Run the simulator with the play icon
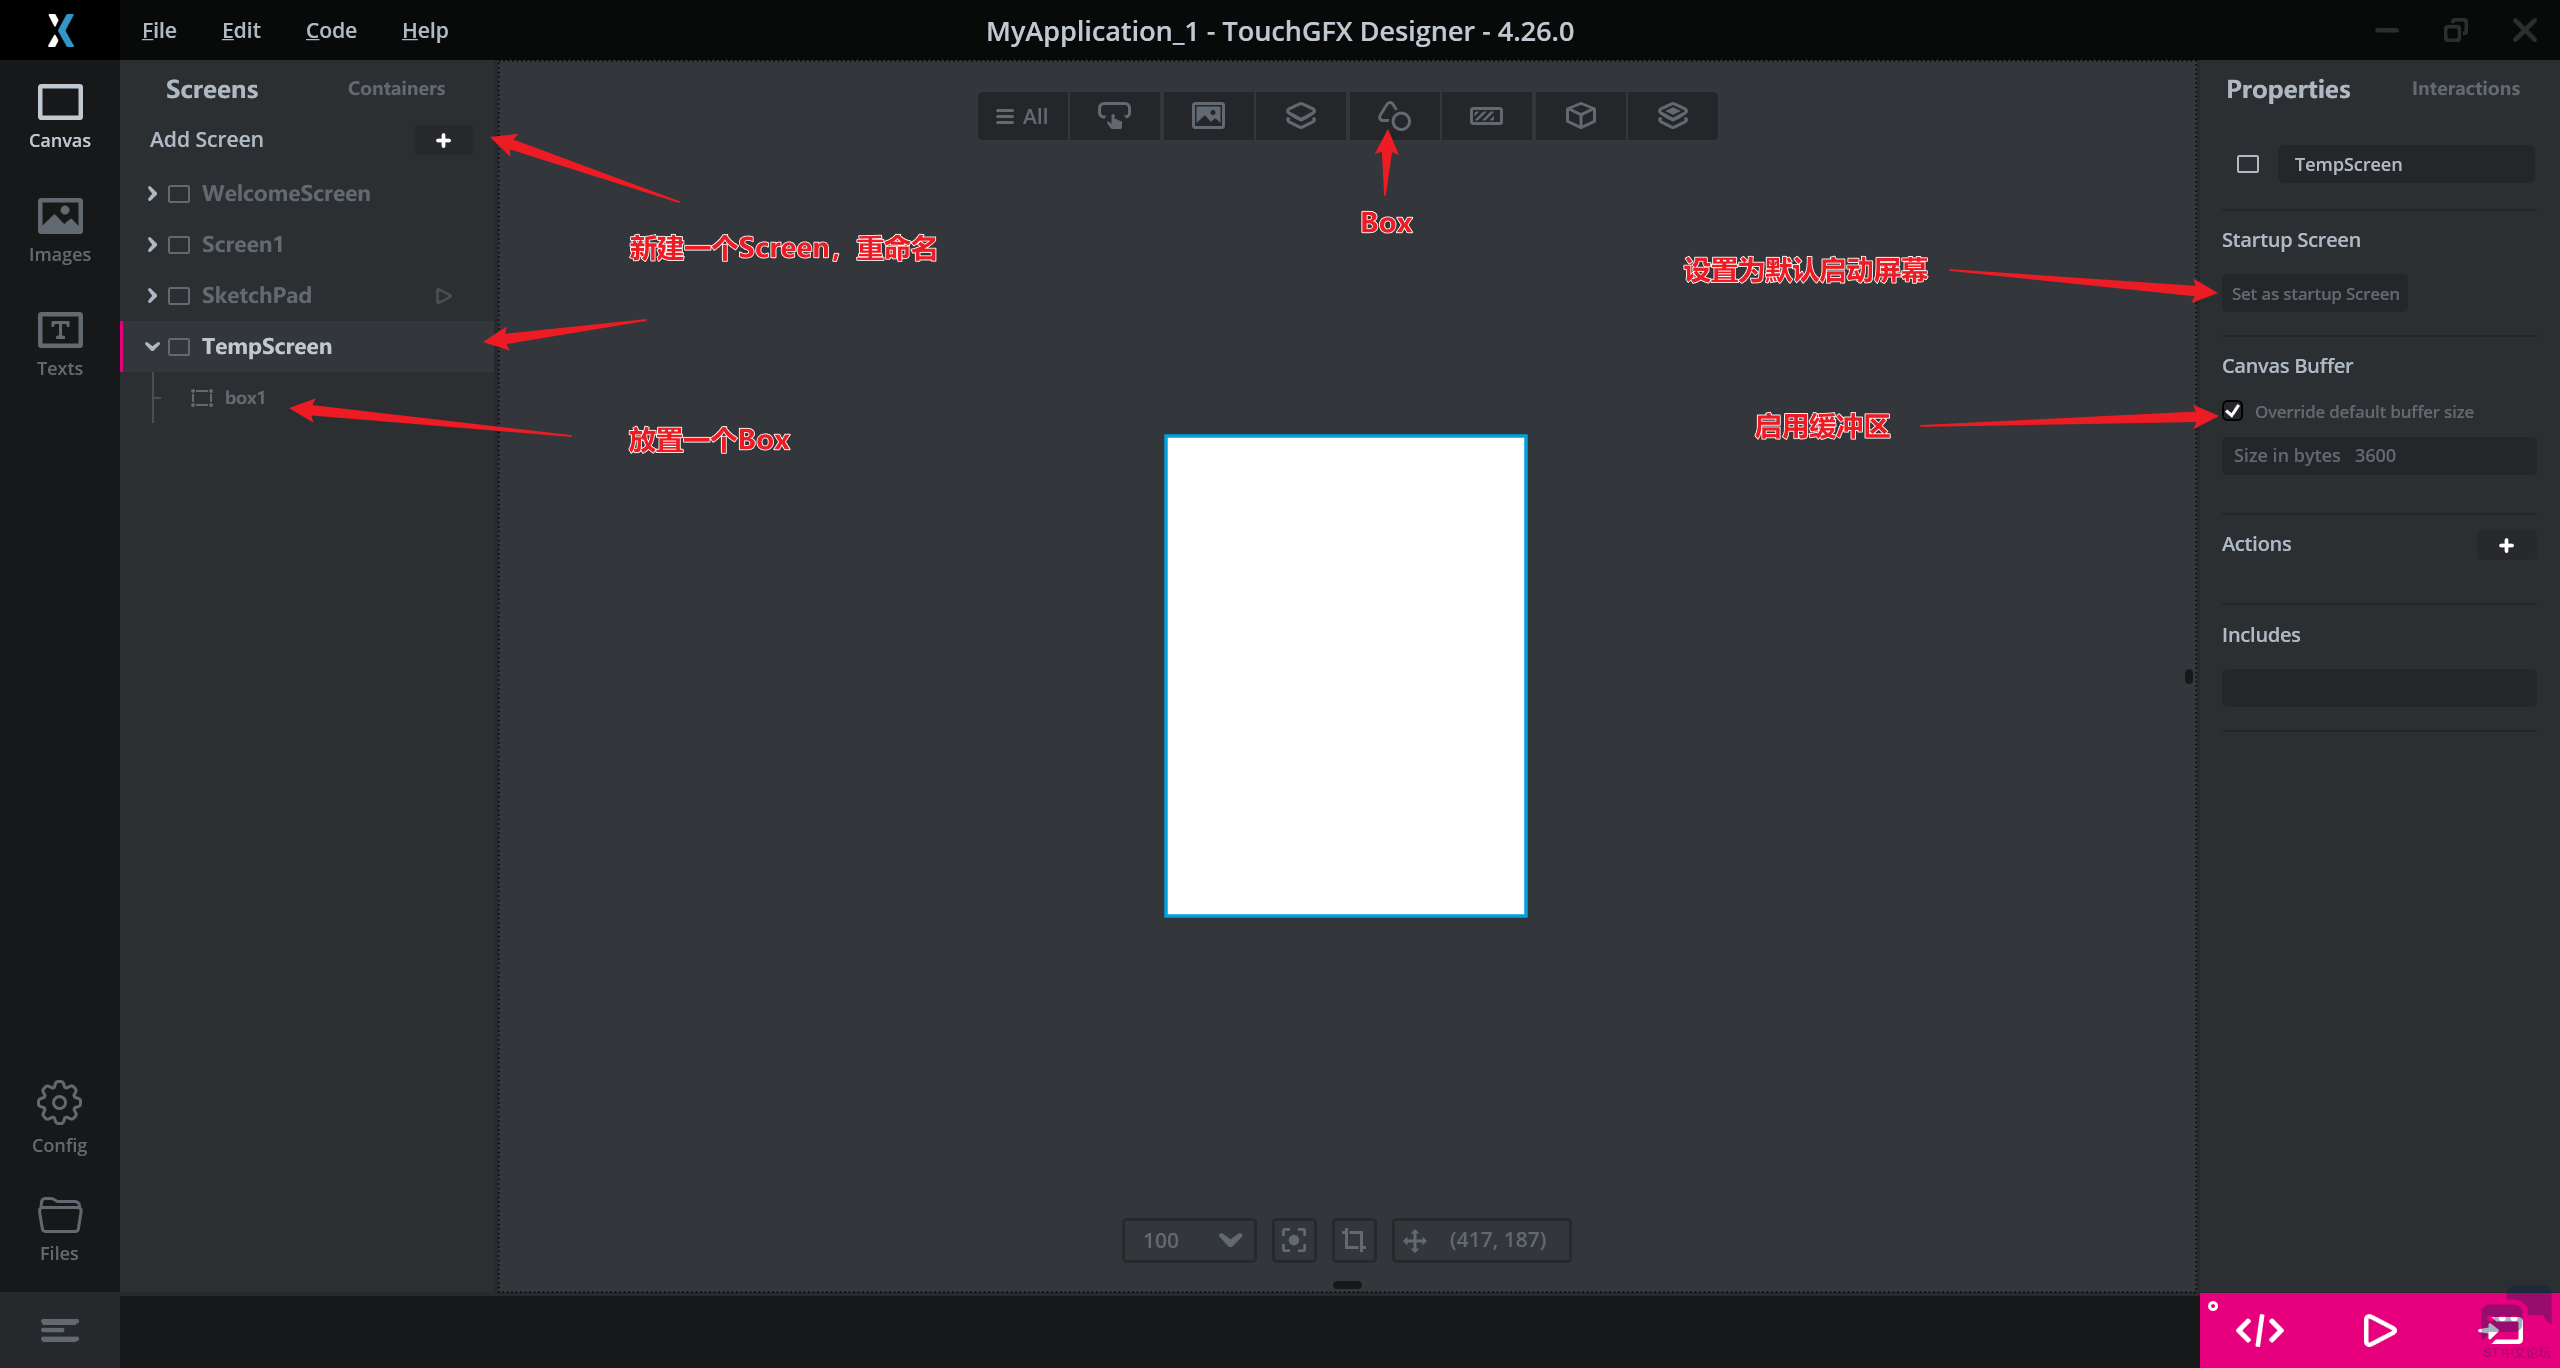Screen dimensions: 2560x1368 pos(2379,1330)
